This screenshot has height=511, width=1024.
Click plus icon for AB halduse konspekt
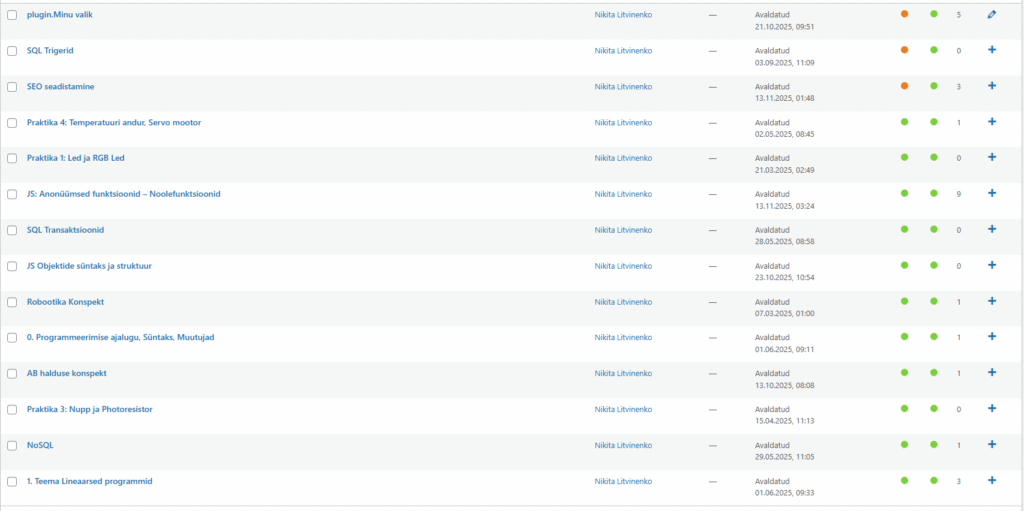click(x=992, y=372)
